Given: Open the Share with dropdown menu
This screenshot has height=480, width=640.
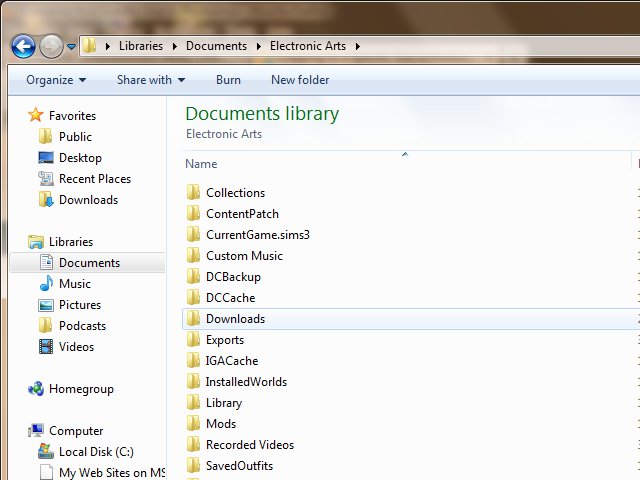Looking at the screenshot, I should pyautogui.click(x=150, y=80).
